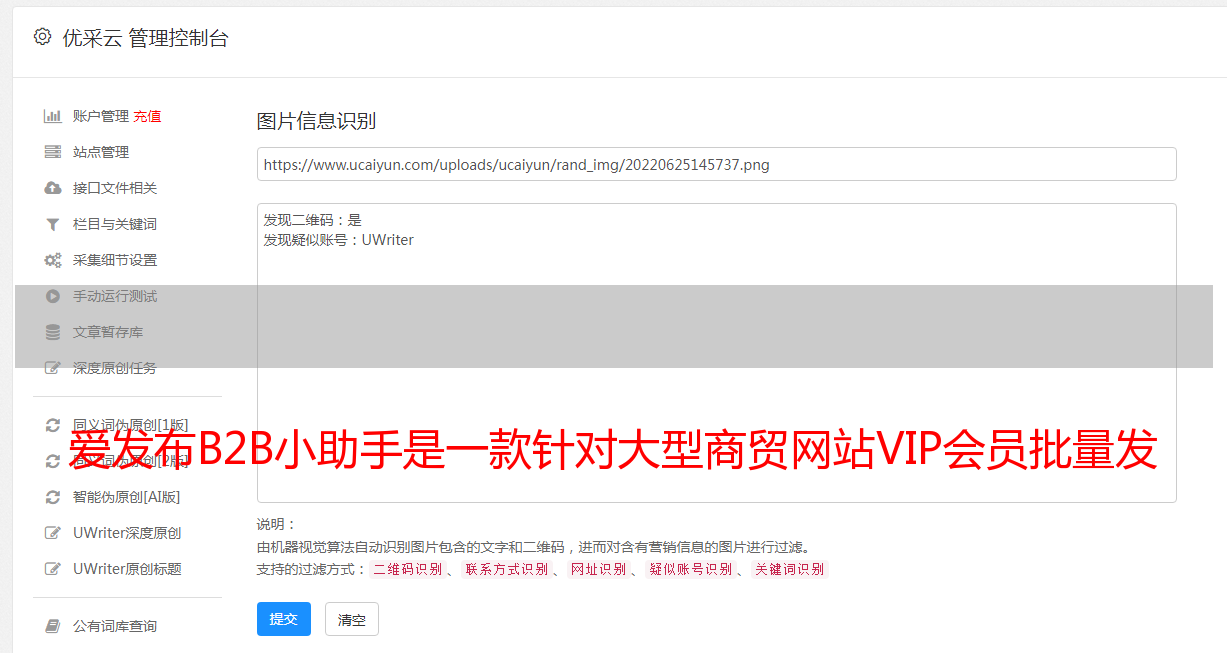Select the book icon for 公有词库查询
Image resolution: width=1227 pixels, height=653 pixels.
coord(53,626)
